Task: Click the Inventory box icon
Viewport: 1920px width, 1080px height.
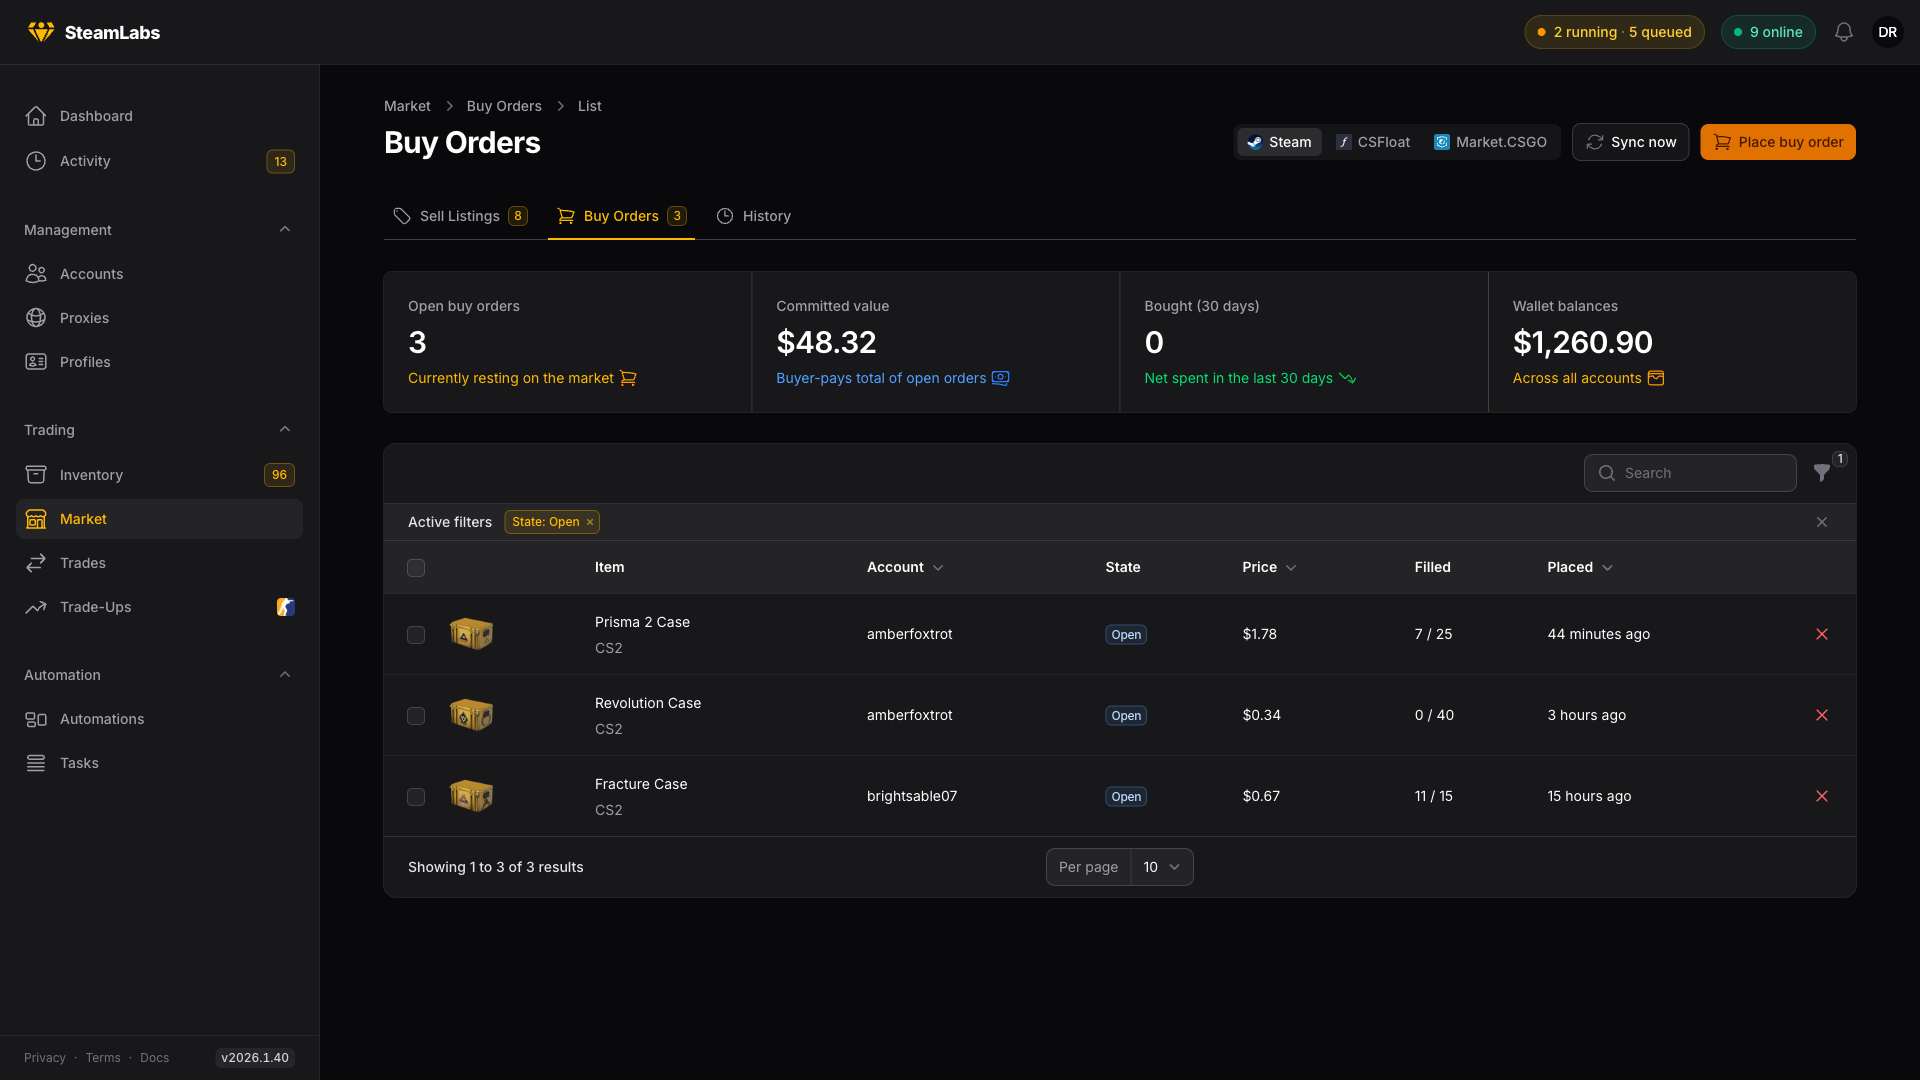Action: point(36,475)
